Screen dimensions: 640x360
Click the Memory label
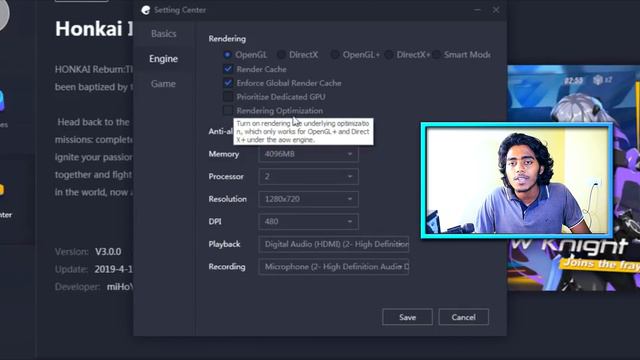pos(224,154)
